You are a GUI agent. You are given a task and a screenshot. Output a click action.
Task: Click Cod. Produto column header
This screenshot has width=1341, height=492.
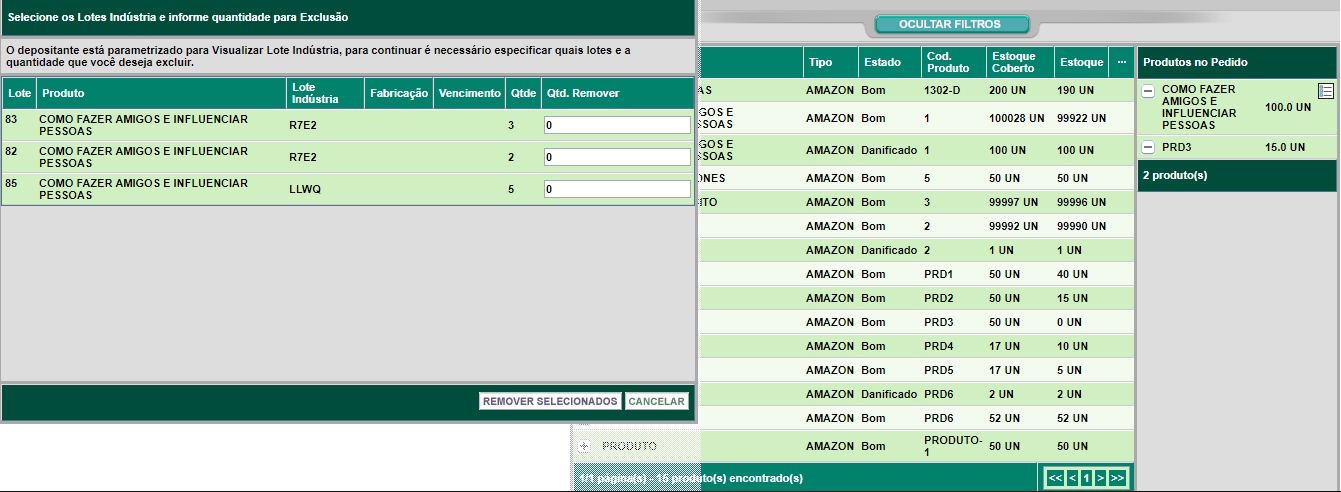(952, 62)
